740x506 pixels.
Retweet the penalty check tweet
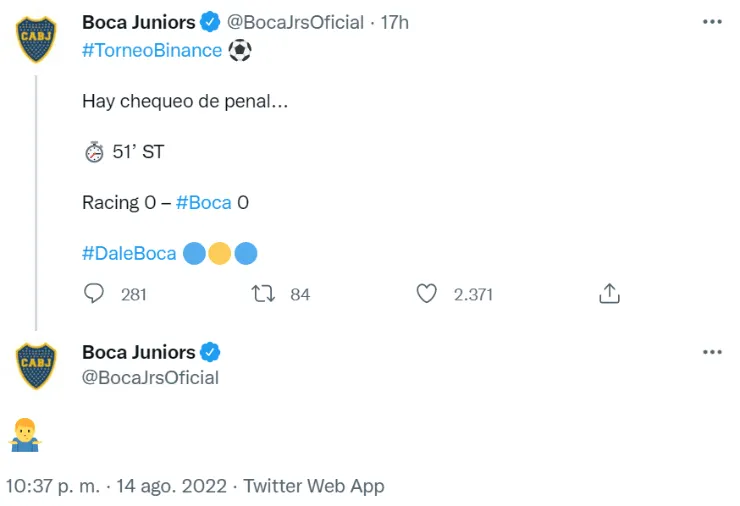pyautogui.click(x=263, y=294)
